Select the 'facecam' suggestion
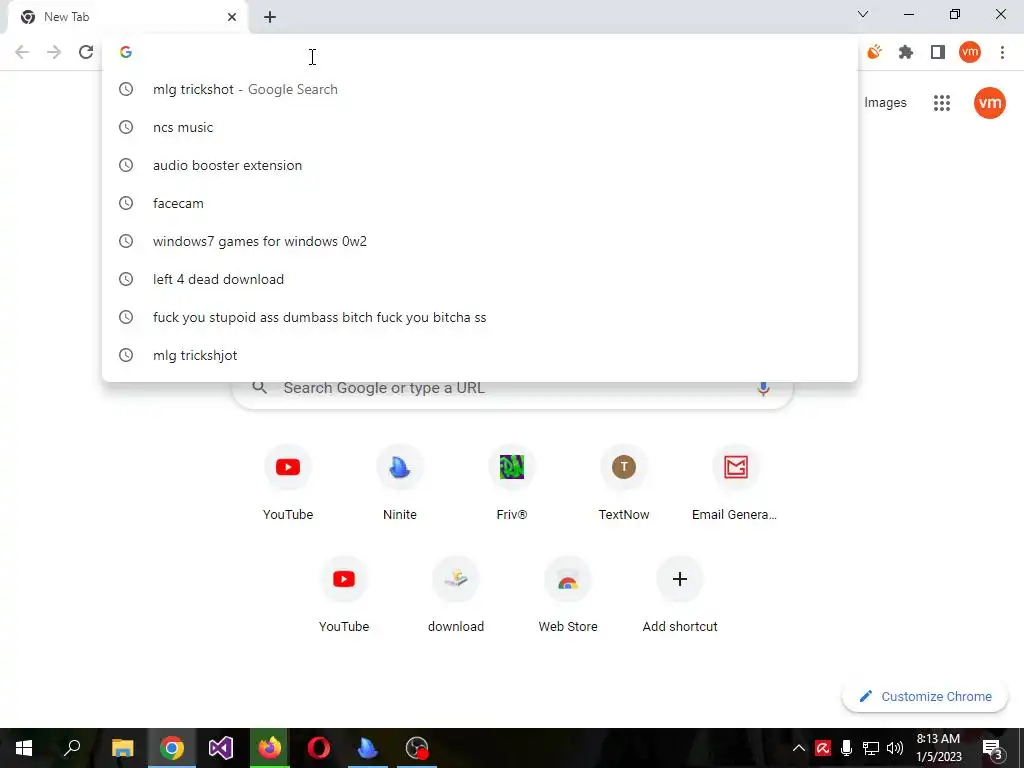This screenshot has width=1024, height=768. (480, 203)
